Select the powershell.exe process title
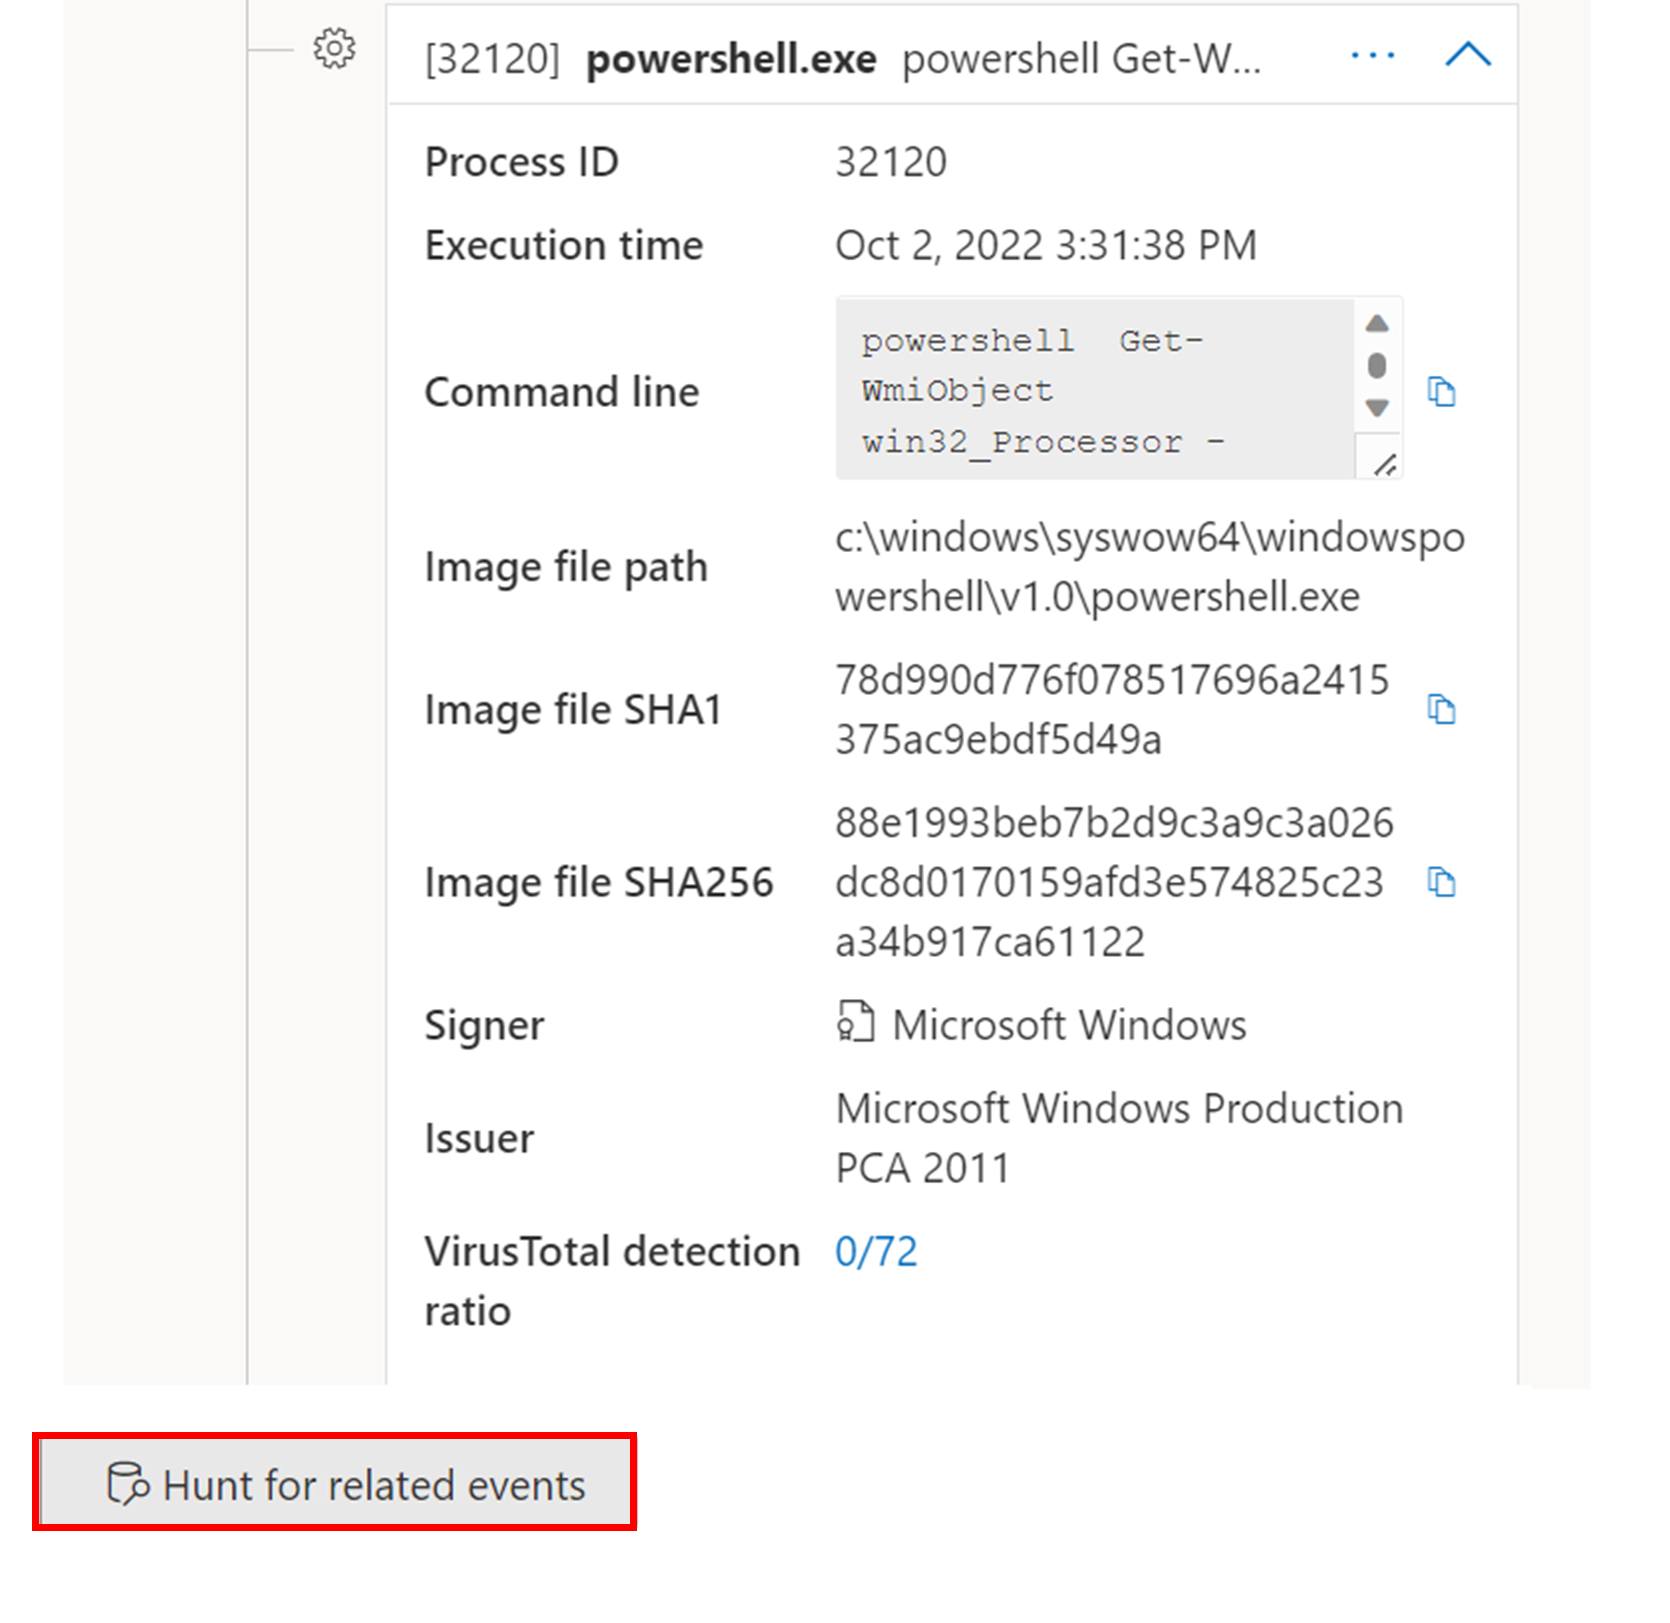 [x=731, y=59]
